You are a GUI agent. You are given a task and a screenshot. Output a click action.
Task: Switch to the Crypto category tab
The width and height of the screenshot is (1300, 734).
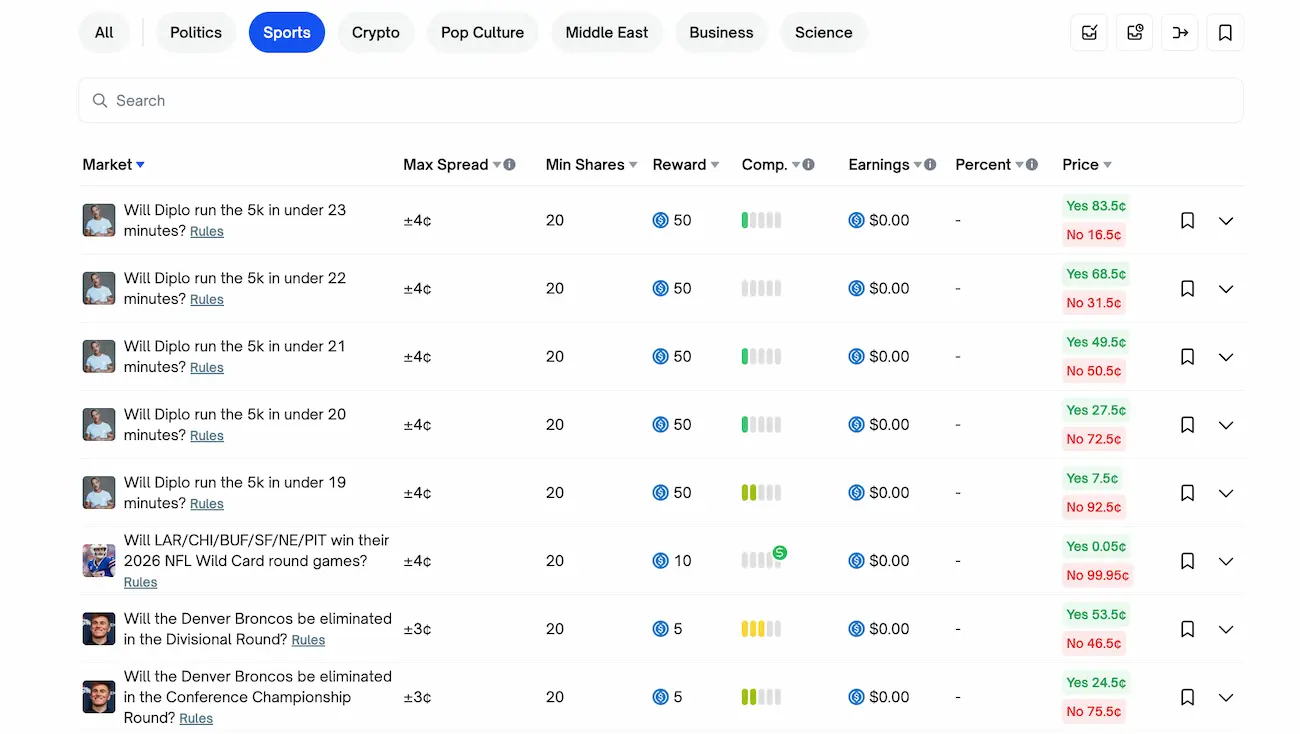376,33
